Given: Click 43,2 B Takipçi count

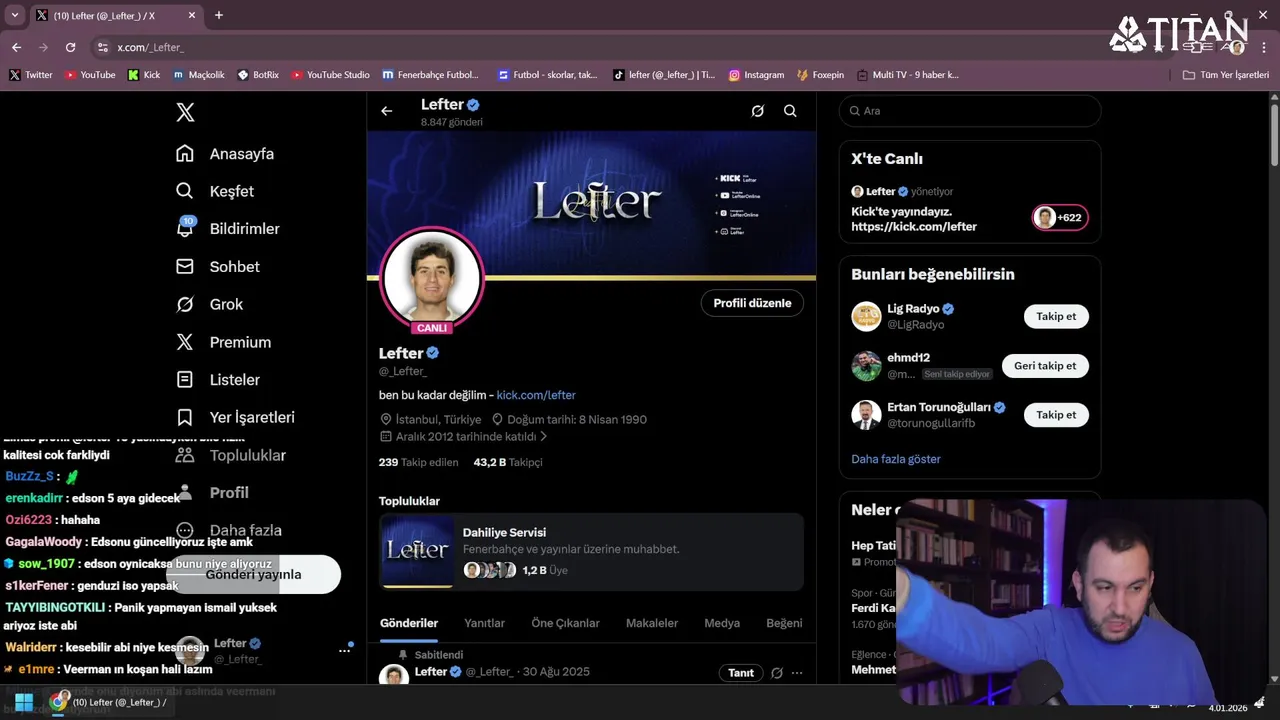Looking at the screenshot, I should click(x=508, y=462).
